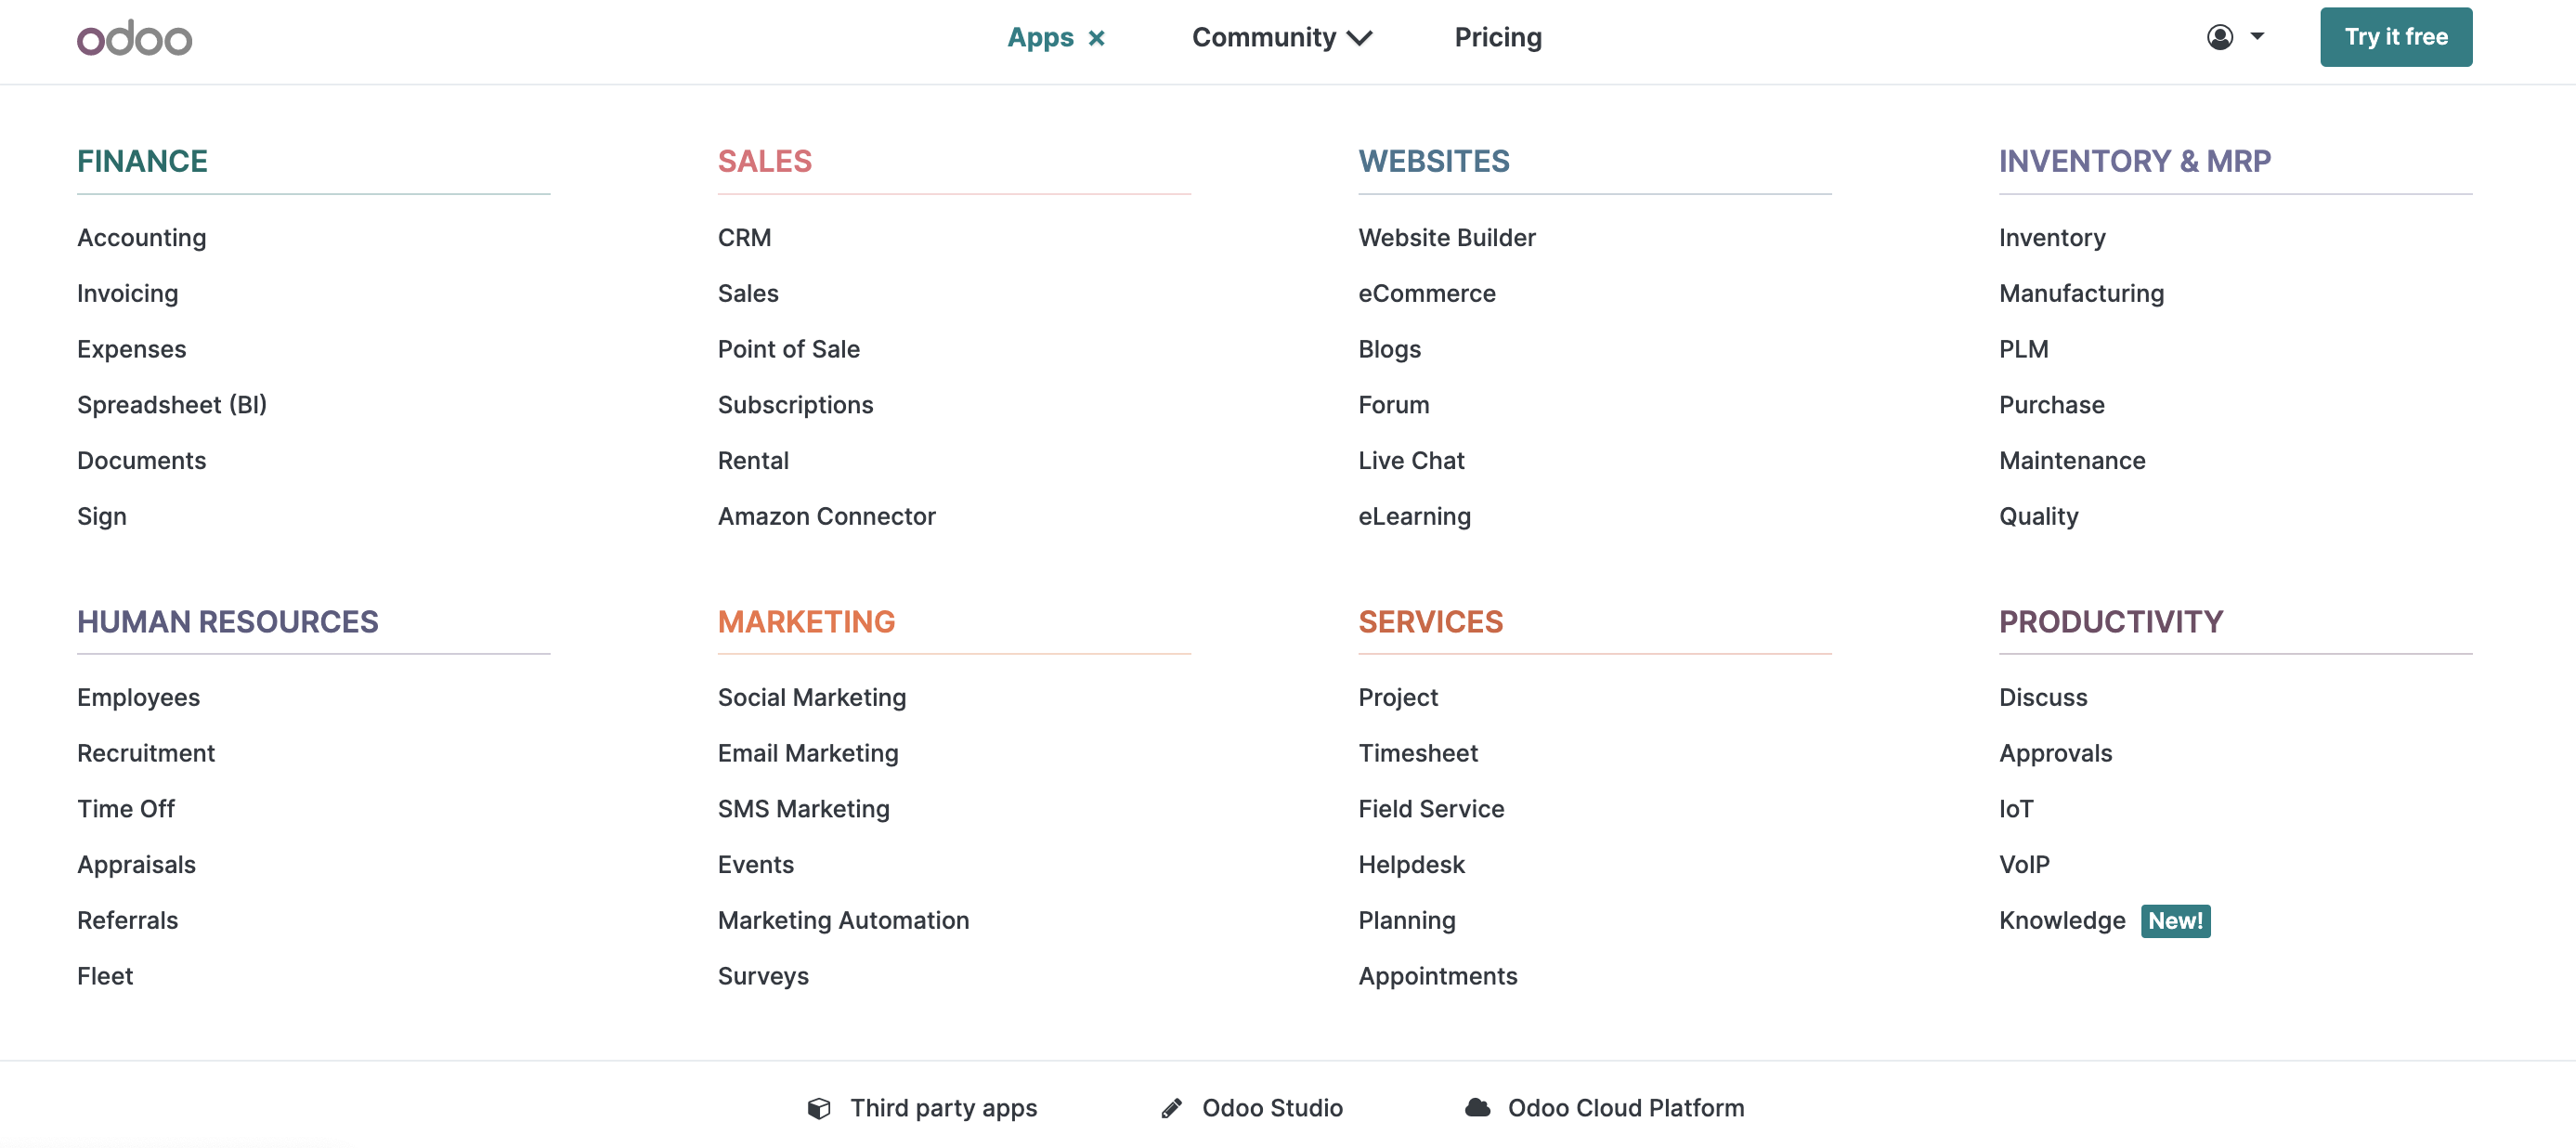Screen dimensions: 2576x1148
Task: Open the Apps menu item
Action: pyautogui.click(x=1040, y=37)
